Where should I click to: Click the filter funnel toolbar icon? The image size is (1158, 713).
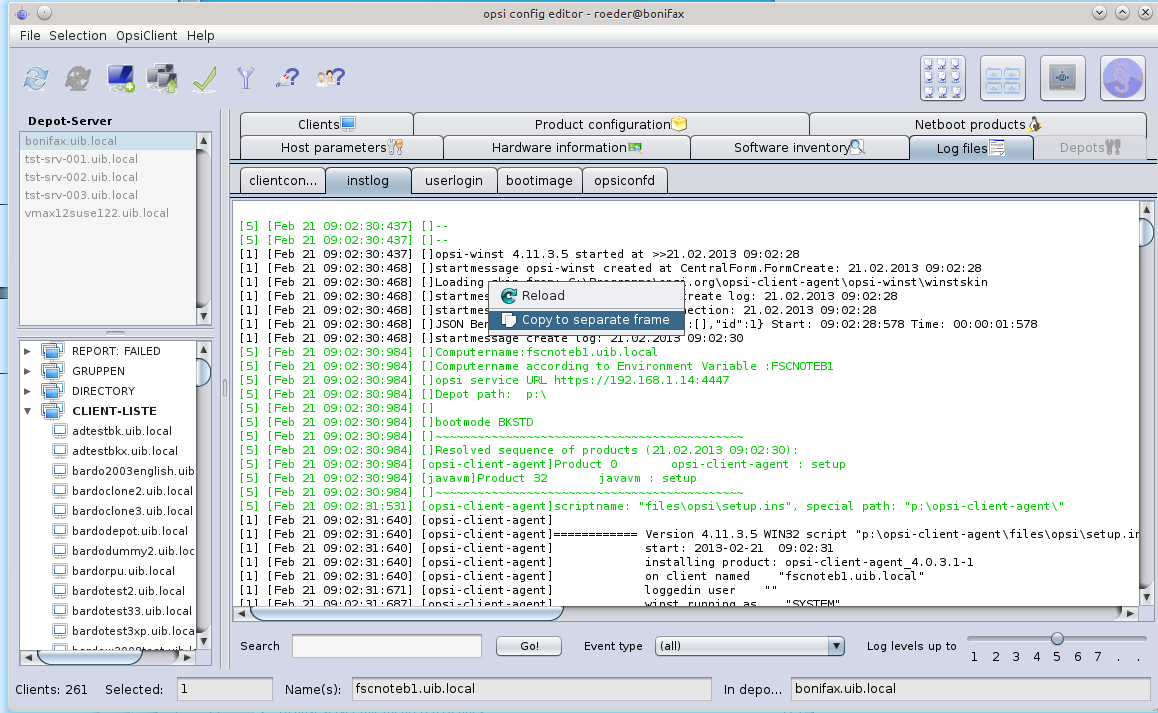tap(246, 78)
